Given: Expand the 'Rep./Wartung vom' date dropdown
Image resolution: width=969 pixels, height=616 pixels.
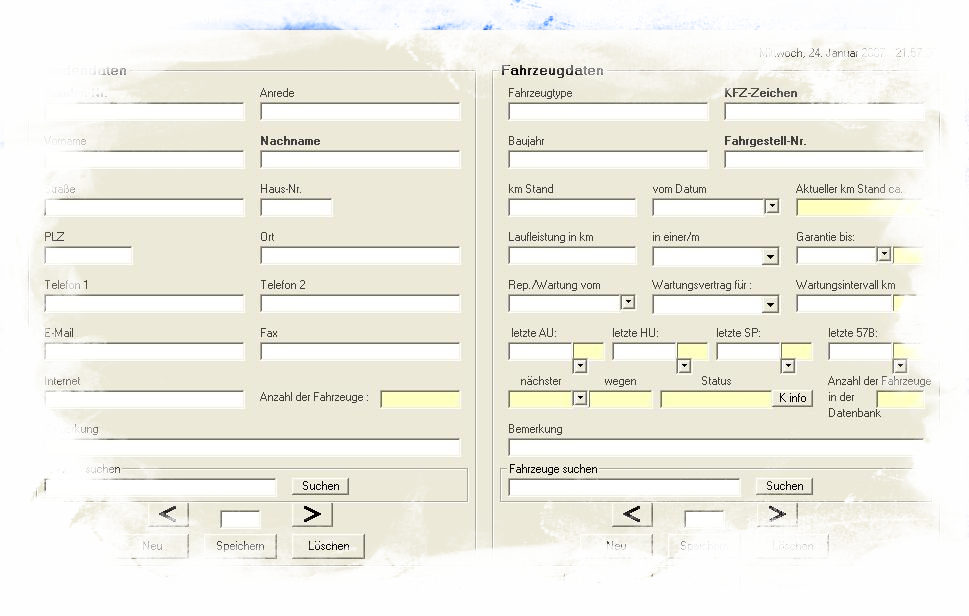Looking at the screenshot, I should pyautogui.click(x=627, y=302).
